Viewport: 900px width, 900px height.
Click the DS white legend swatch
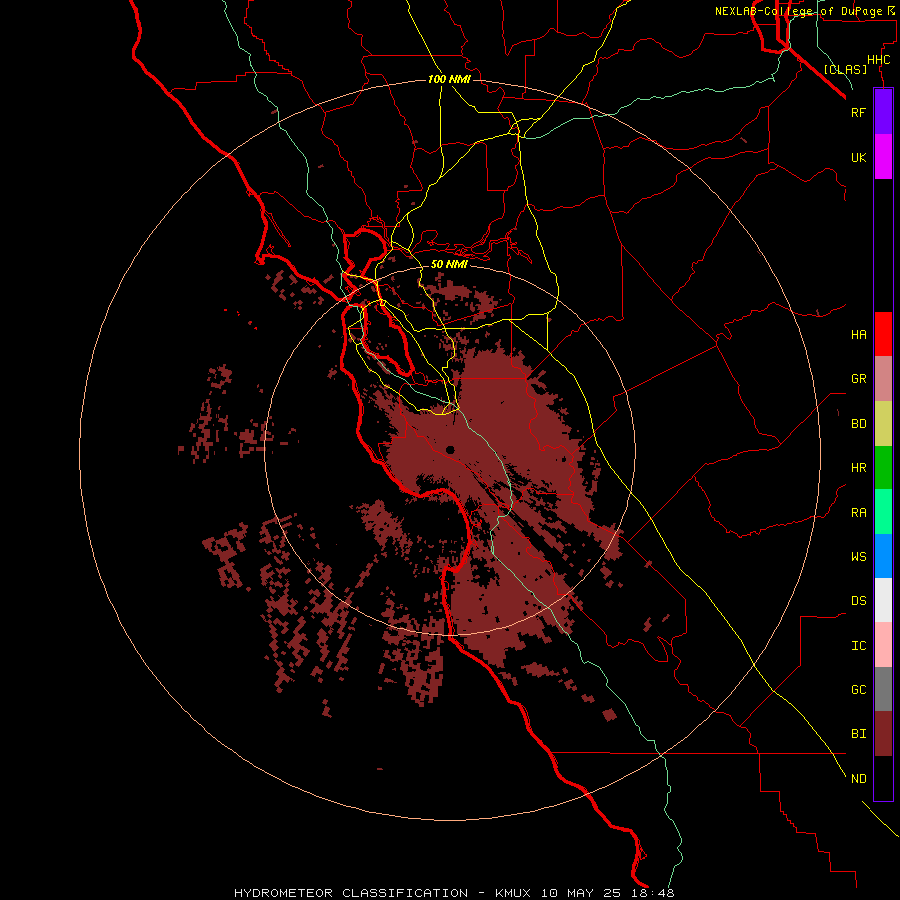click(883, 600)
